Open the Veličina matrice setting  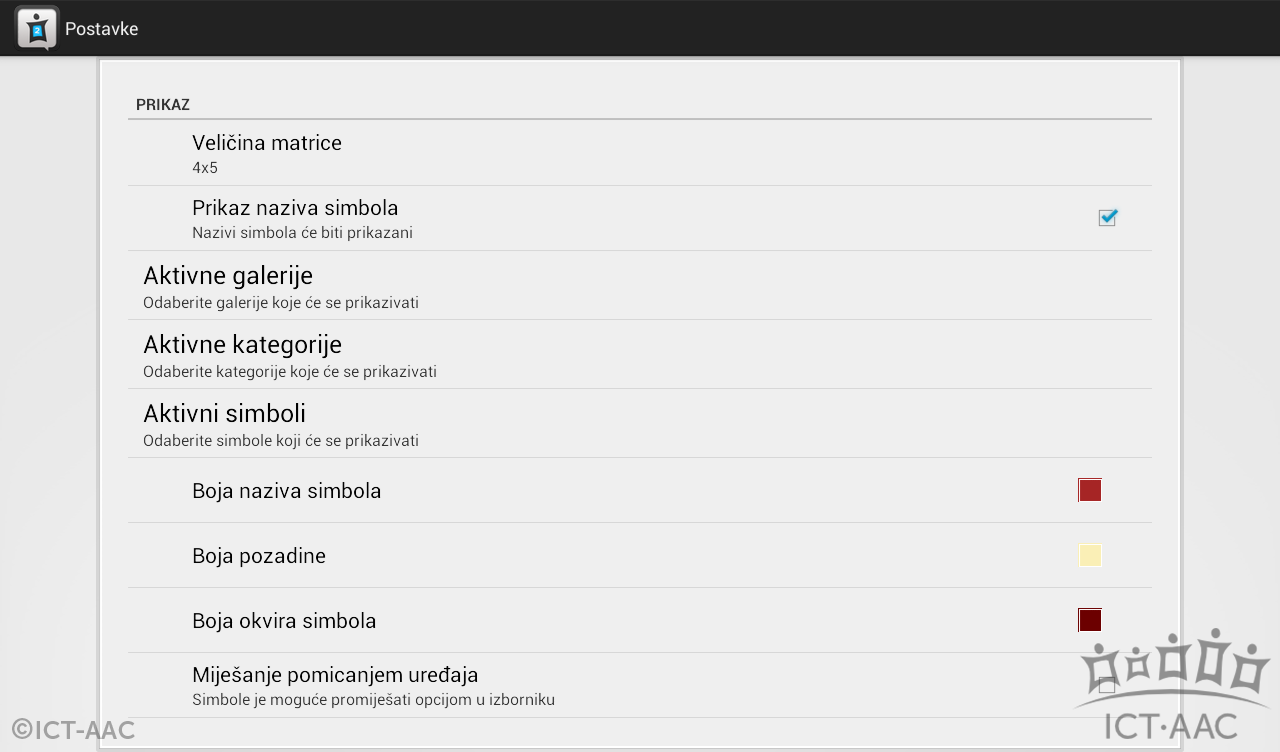(x=640, y=153)
